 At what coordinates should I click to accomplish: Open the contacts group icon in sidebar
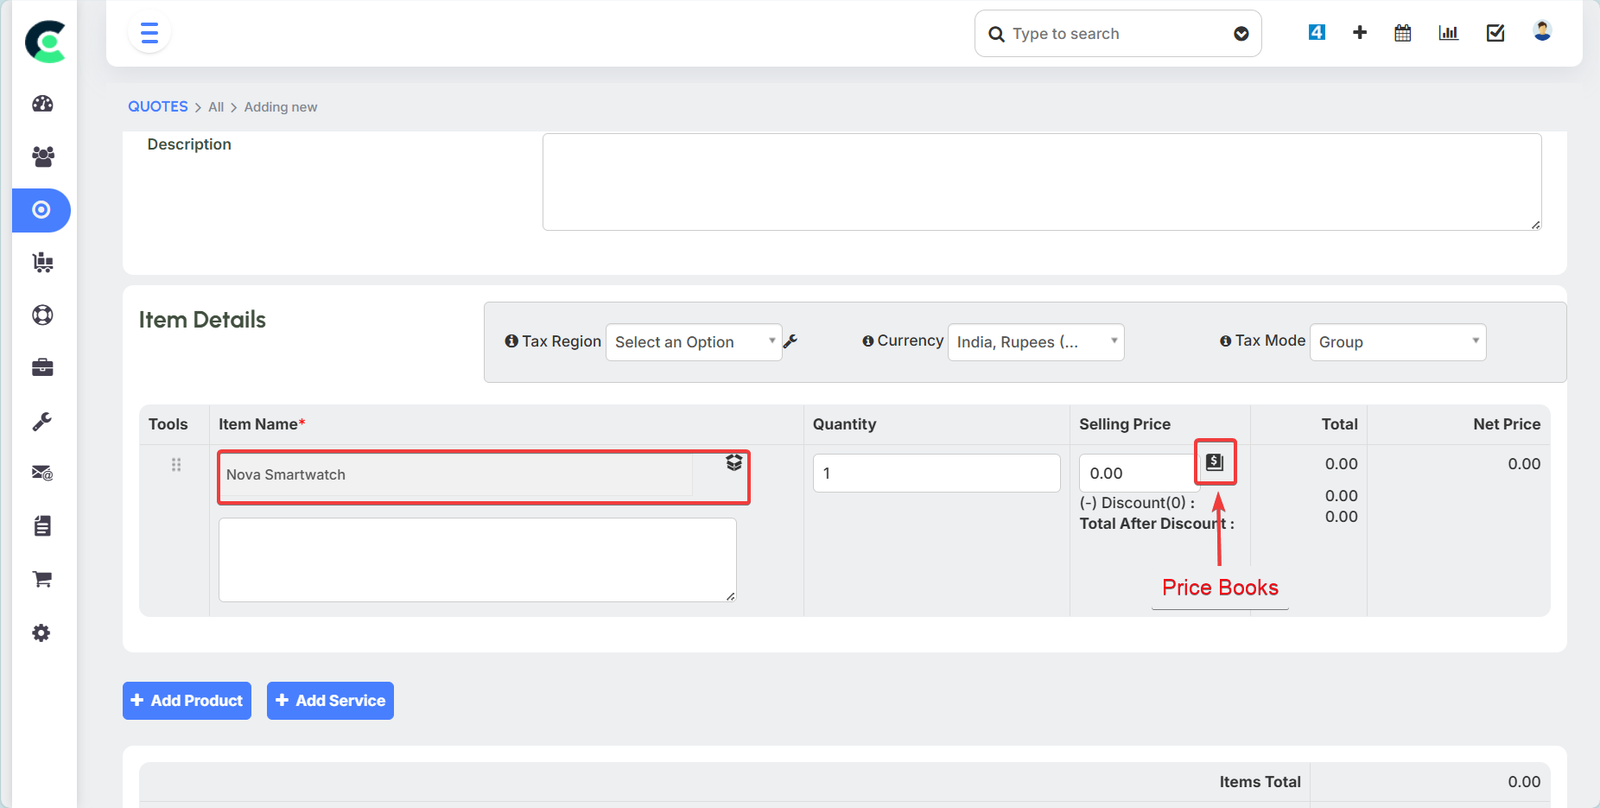[x=42, y=156]
